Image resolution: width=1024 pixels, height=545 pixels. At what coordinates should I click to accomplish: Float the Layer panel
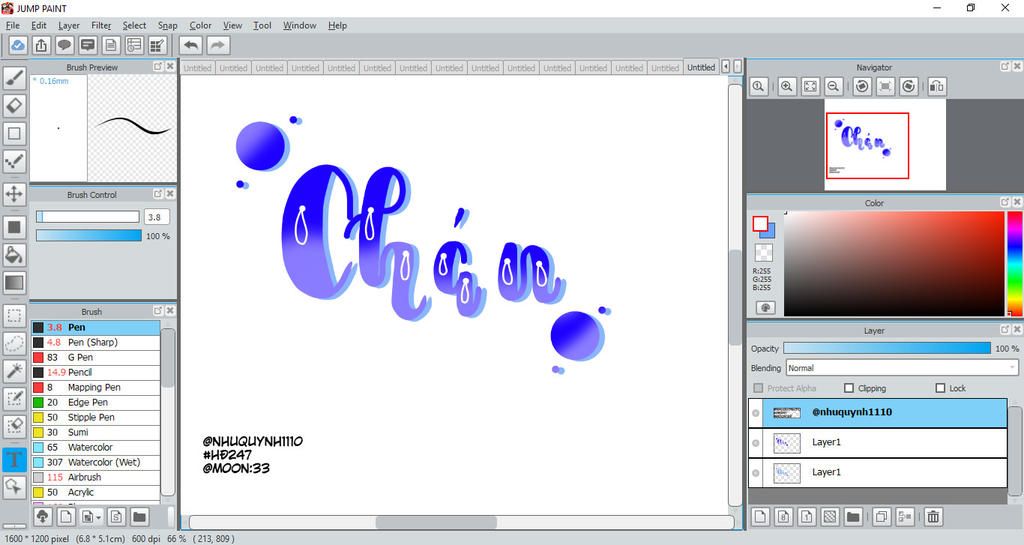click(1005, 330)
